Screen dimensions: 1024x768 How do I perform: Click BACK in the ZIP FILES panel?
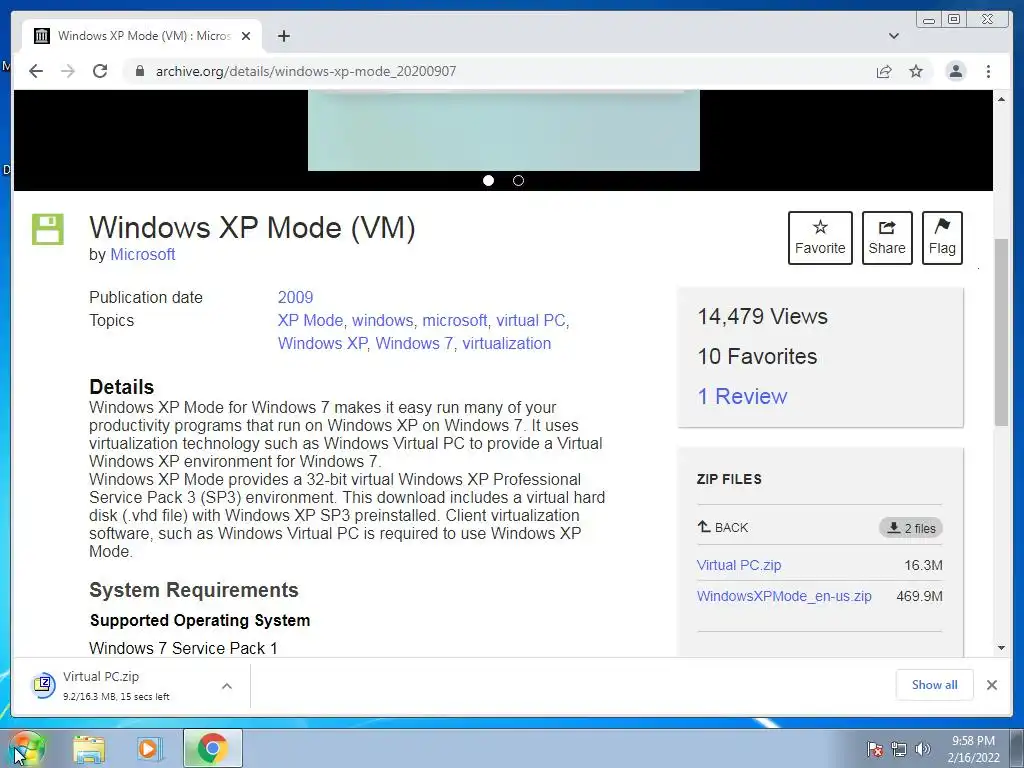(x=722, y=527)
